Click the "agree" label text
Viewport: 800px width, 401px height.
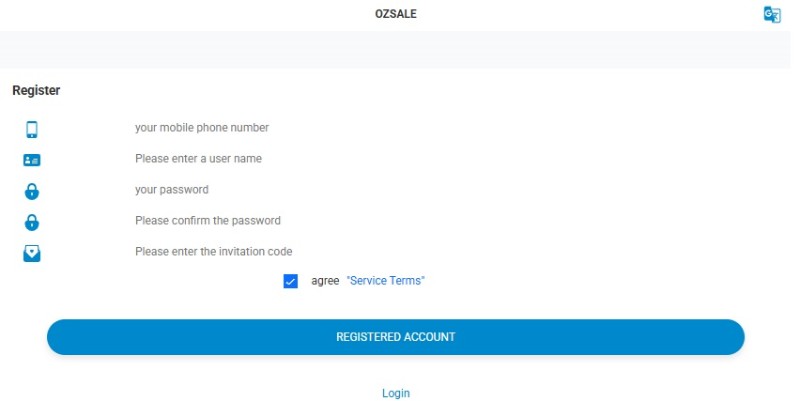(x=325, y=281)
